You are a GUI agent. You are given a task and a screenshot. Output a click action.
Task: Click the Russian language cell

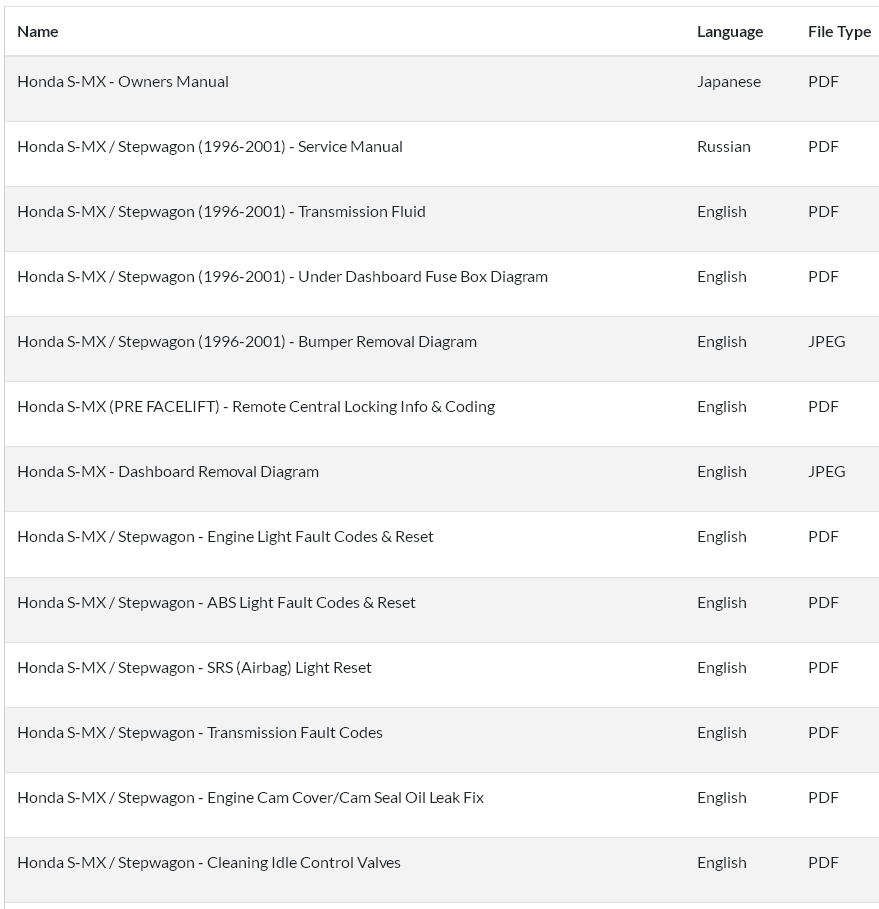click(x=724, y=147)
